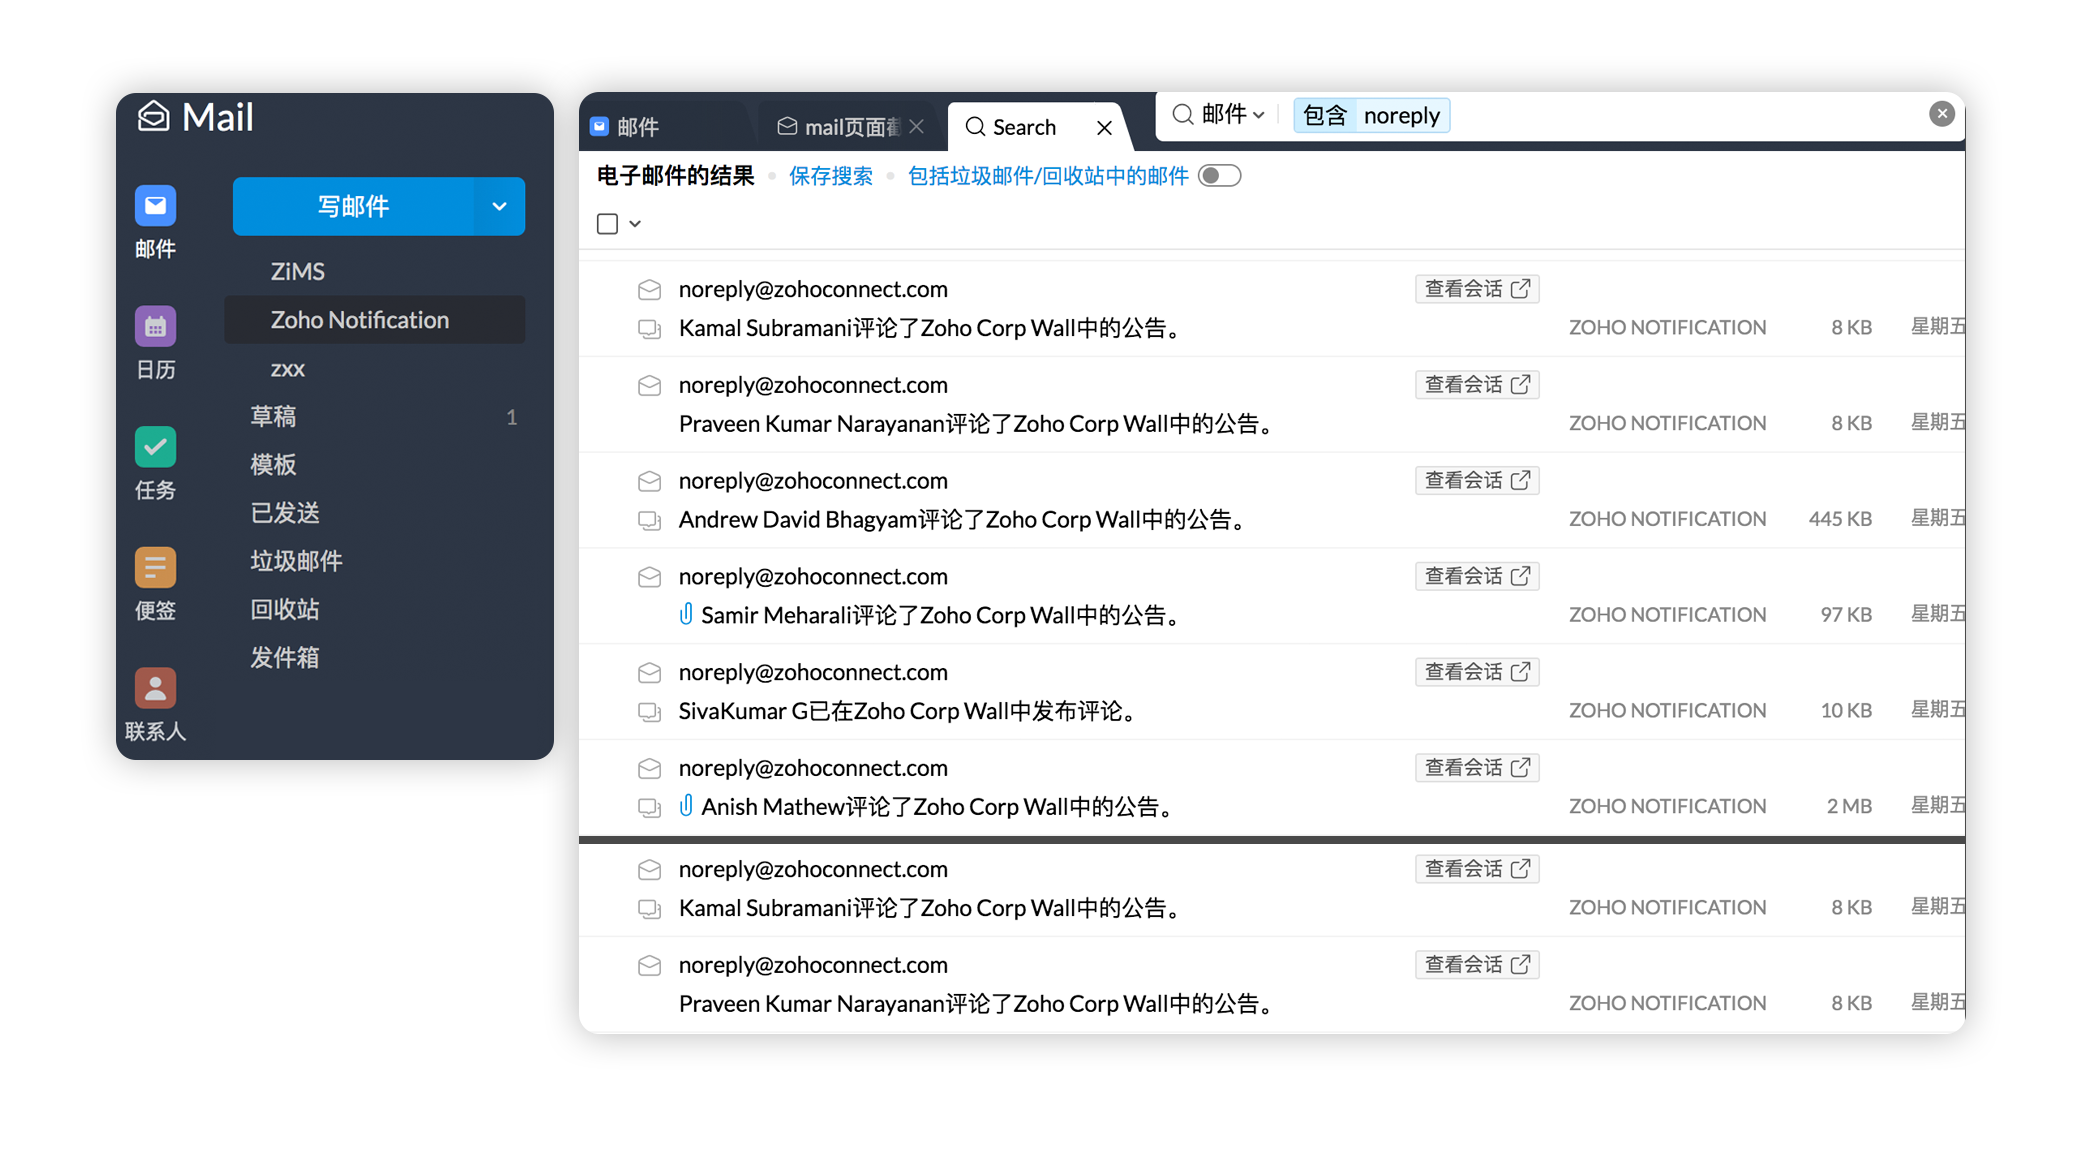Viewport: 2080px width, 1168px height.
Task: Open the Tasks (任务) sidebar icon
Action: [x=155, y=447]
